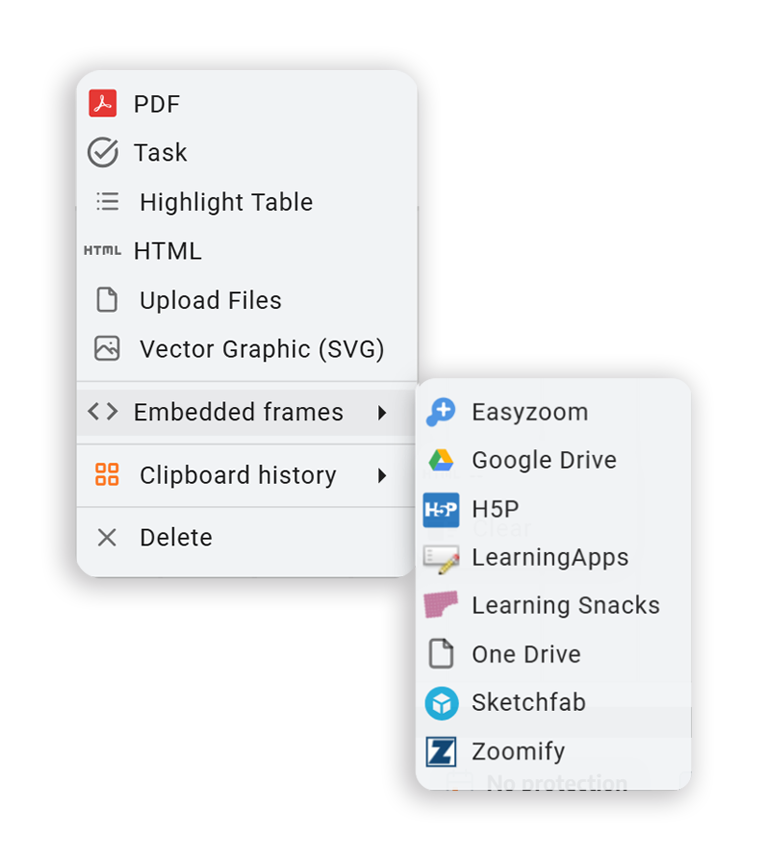Select Upload Files menu entry
767x861 pixels.
pyautogui.click(x=210, y=300)
